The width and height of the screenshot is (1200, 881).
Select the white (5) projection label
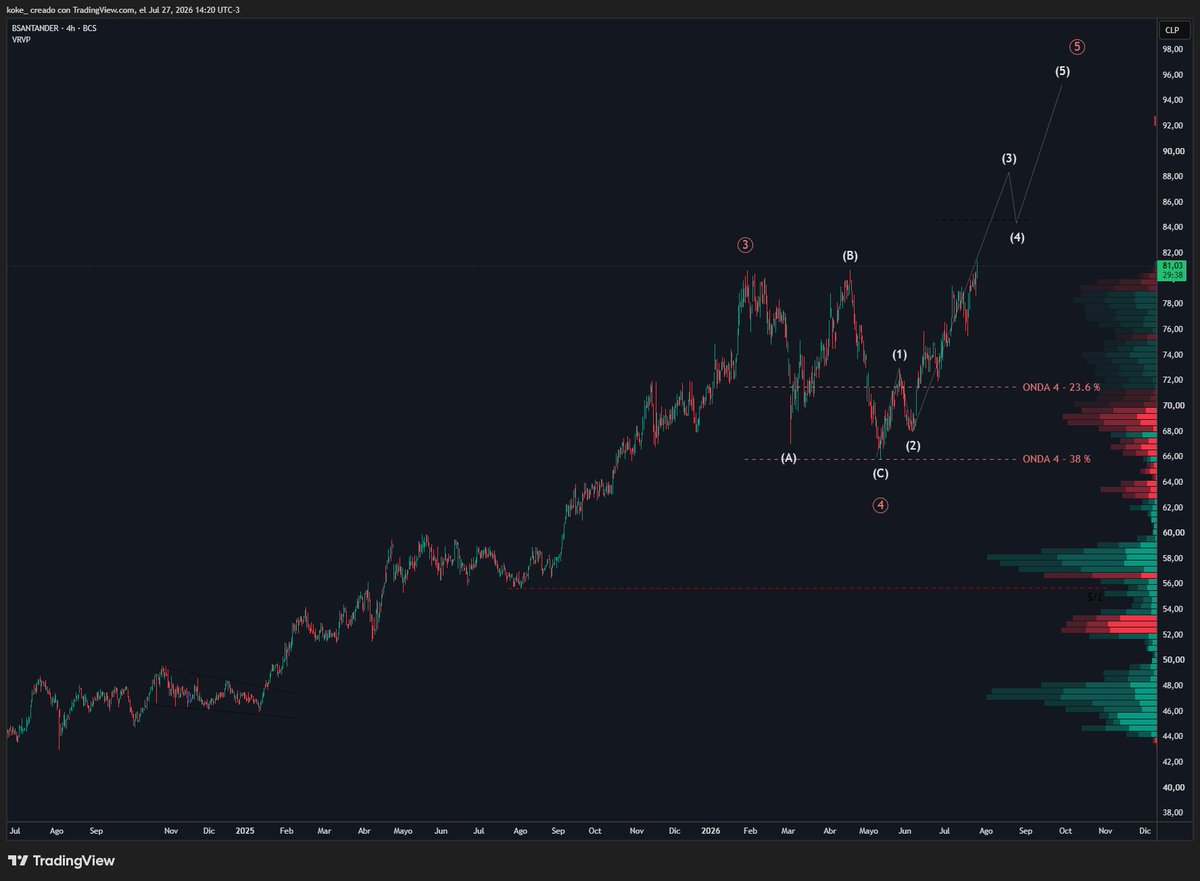coord(1062,71)
